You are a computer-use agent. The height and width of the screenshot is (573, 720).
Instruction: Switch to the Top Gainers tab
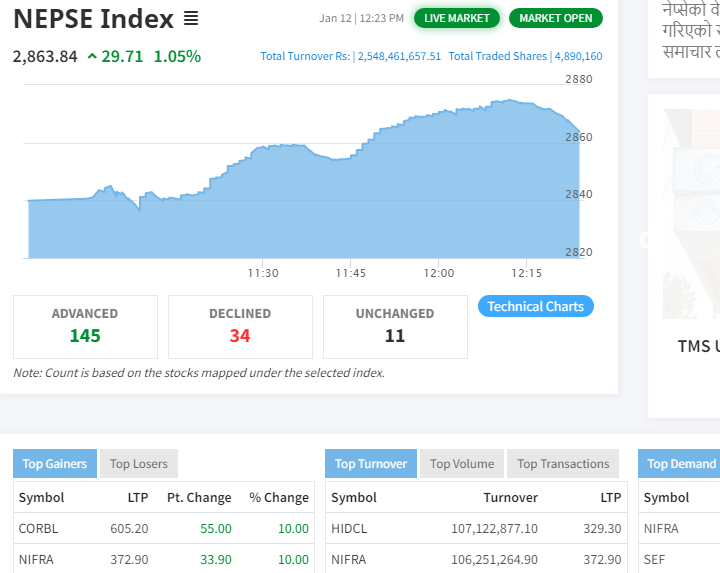pyautogui.click(x=55, y=464)
